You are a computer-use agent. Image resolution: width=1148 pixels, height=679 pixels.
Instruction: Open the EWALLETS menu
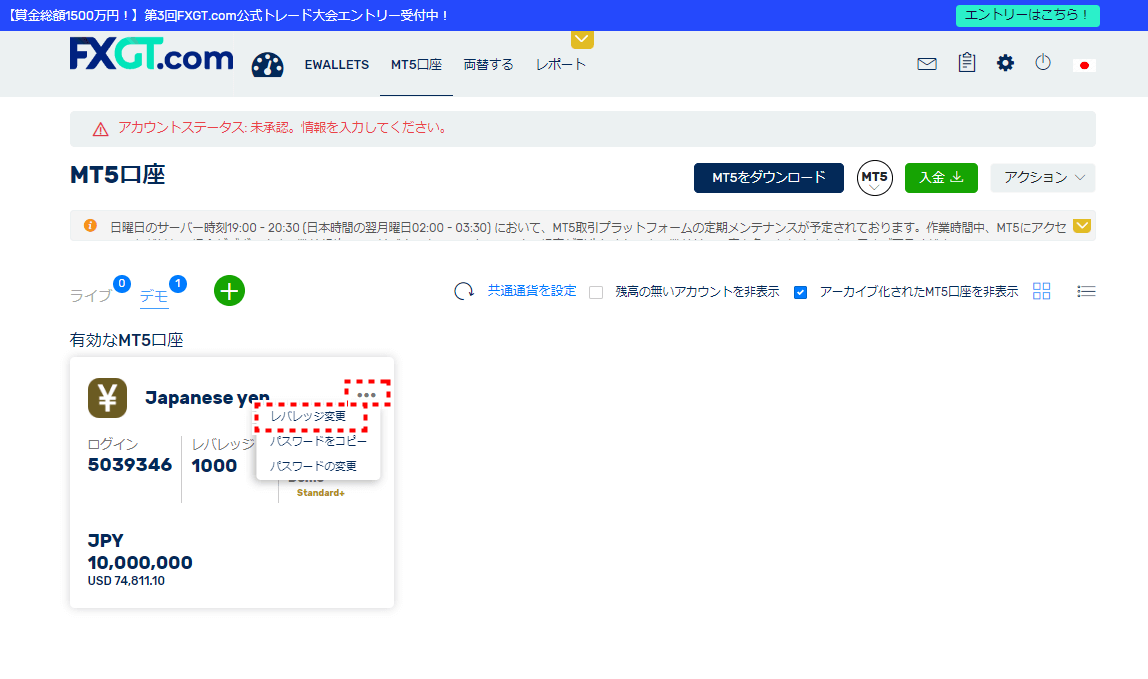(337, 64)
